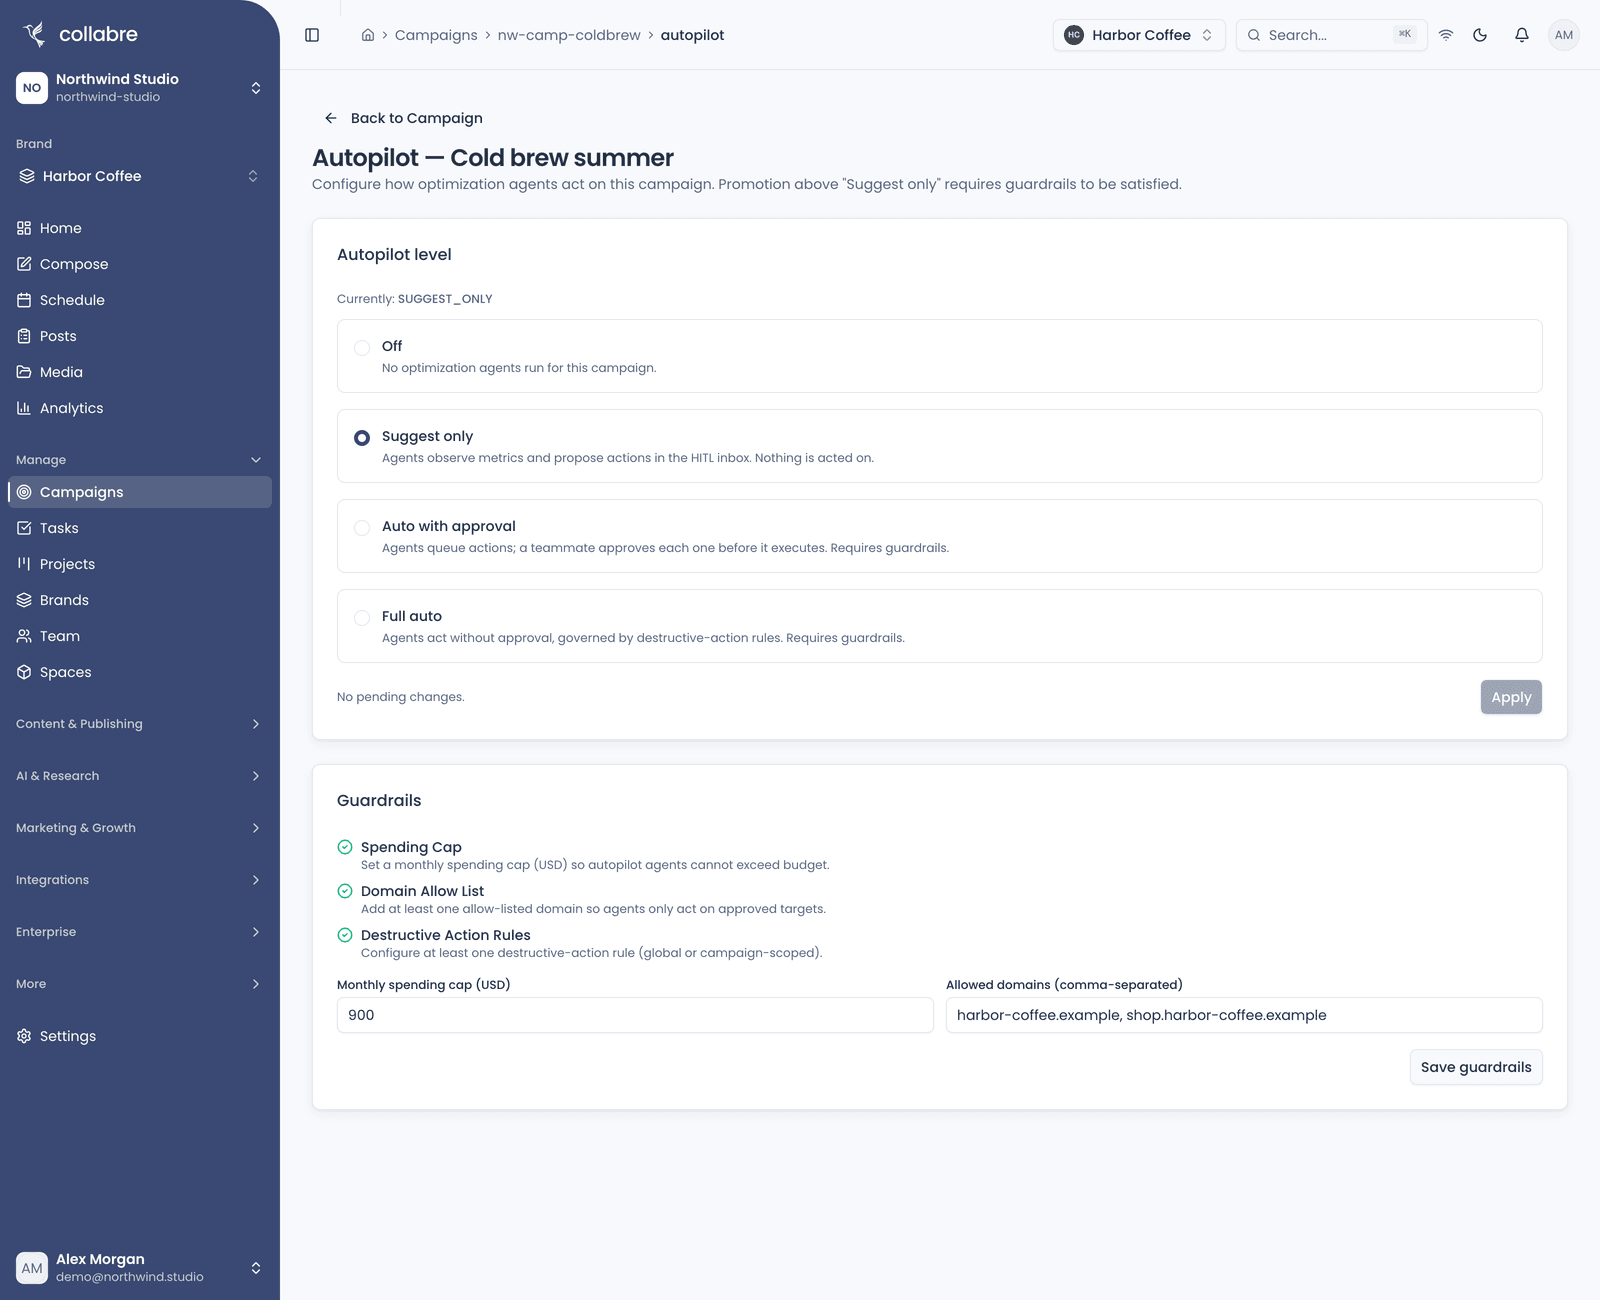The height and width of the screenshot is (1300, 1600).
Task: Click the wifi connection status icon
Action: point(1446,35)
